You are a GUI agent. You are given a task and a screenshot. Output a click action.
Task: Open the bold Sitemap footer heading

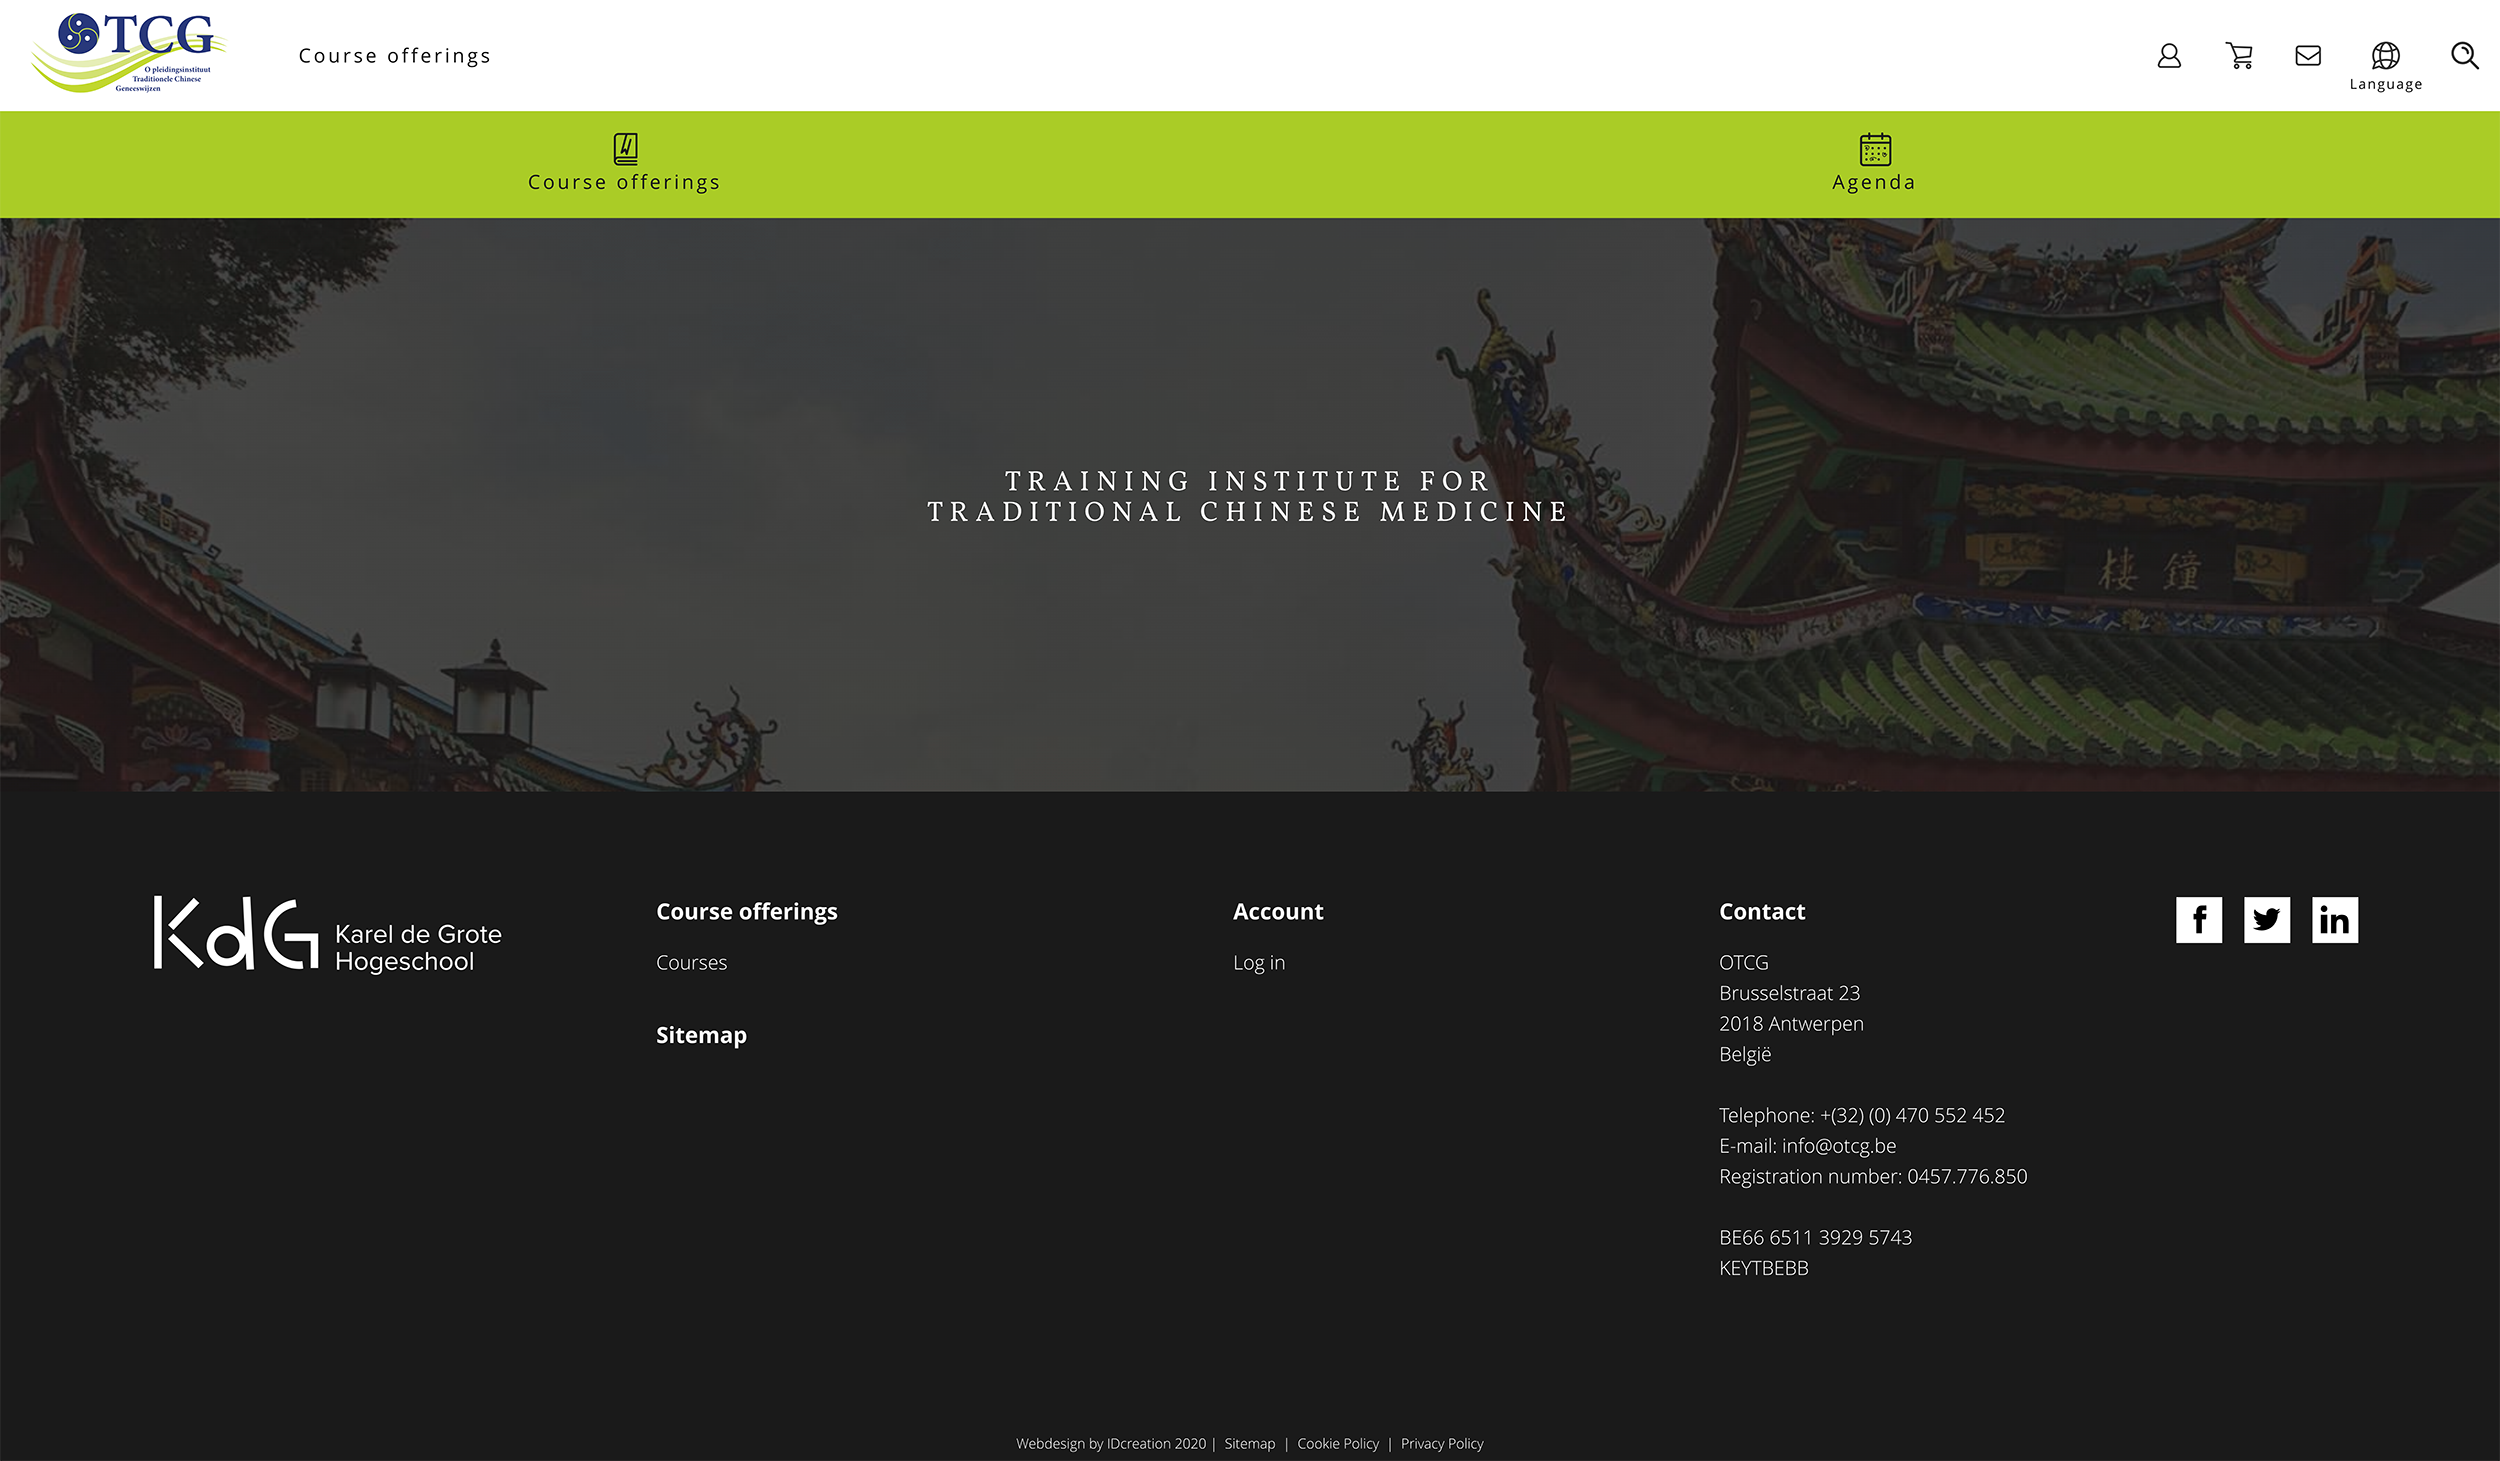click(701, 1035)
